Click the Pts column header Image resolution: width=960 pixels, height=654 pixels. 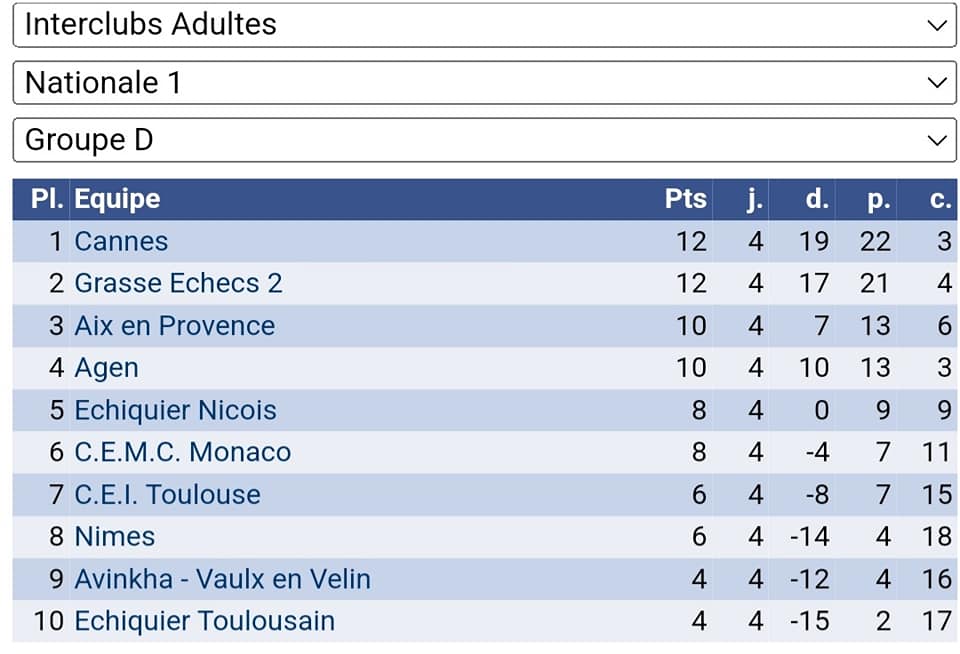[x=685, y=199]
